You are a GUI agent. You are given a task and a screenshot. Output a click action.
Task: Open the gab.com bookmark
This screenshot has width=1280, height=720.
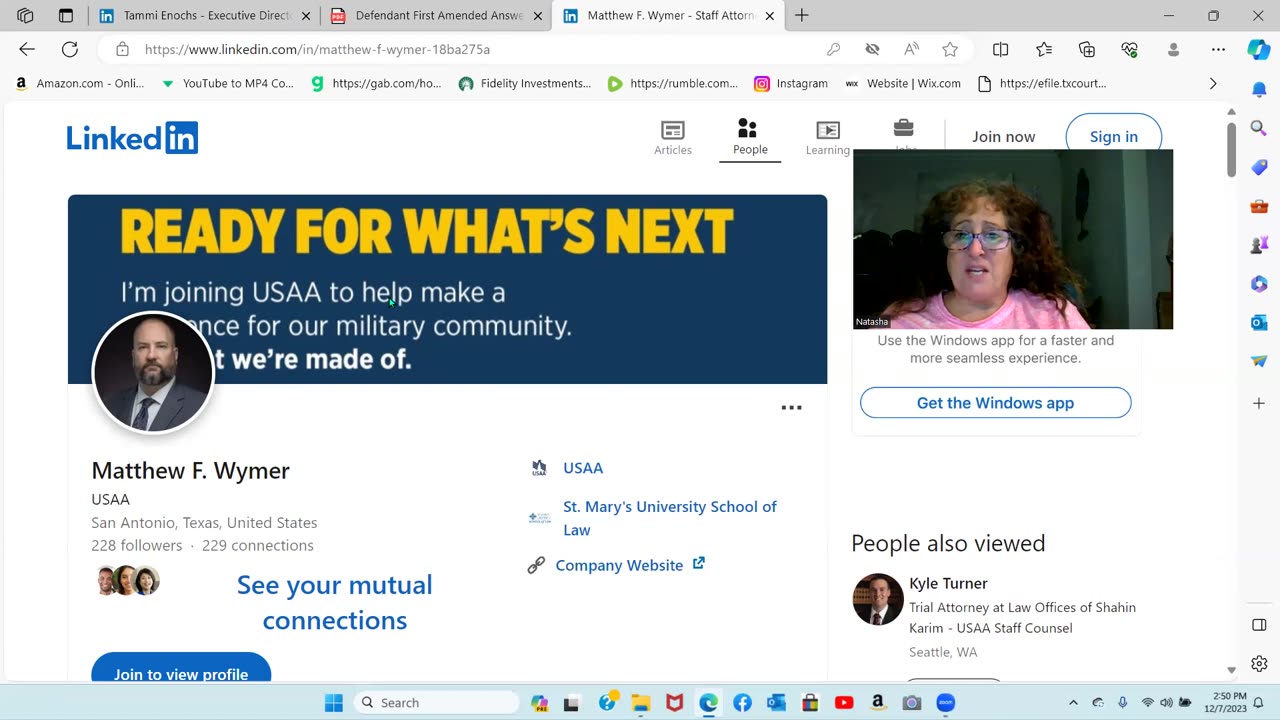pyautogui.click(x=376, y=84)
